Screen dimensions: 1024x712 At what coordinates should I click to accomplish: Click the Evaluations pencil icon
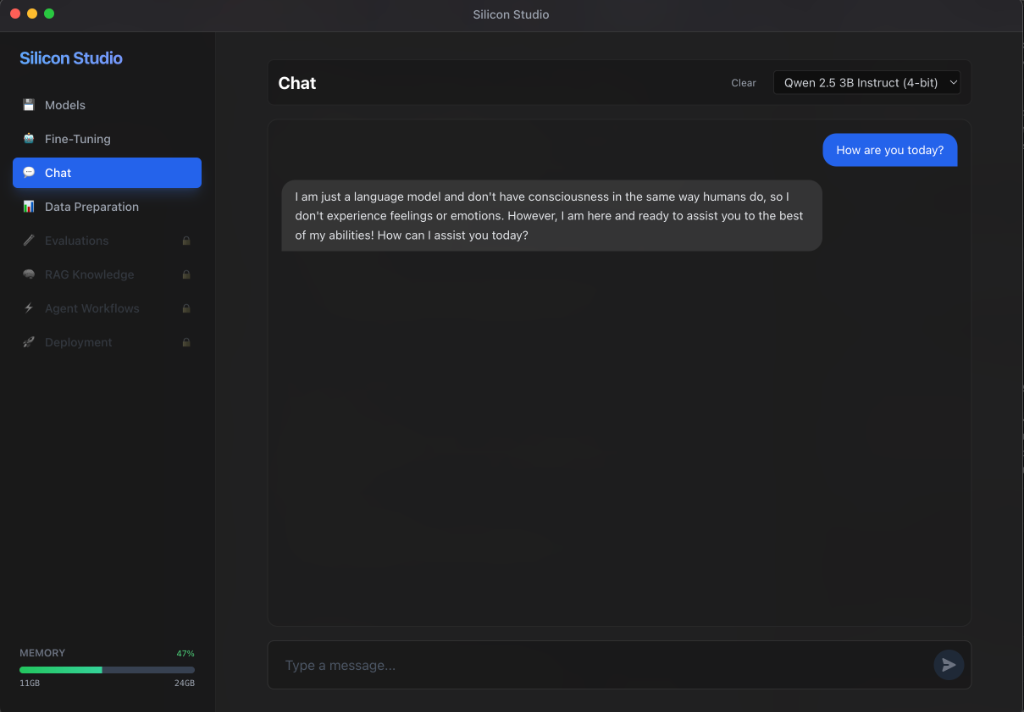[x=29, y=240]
